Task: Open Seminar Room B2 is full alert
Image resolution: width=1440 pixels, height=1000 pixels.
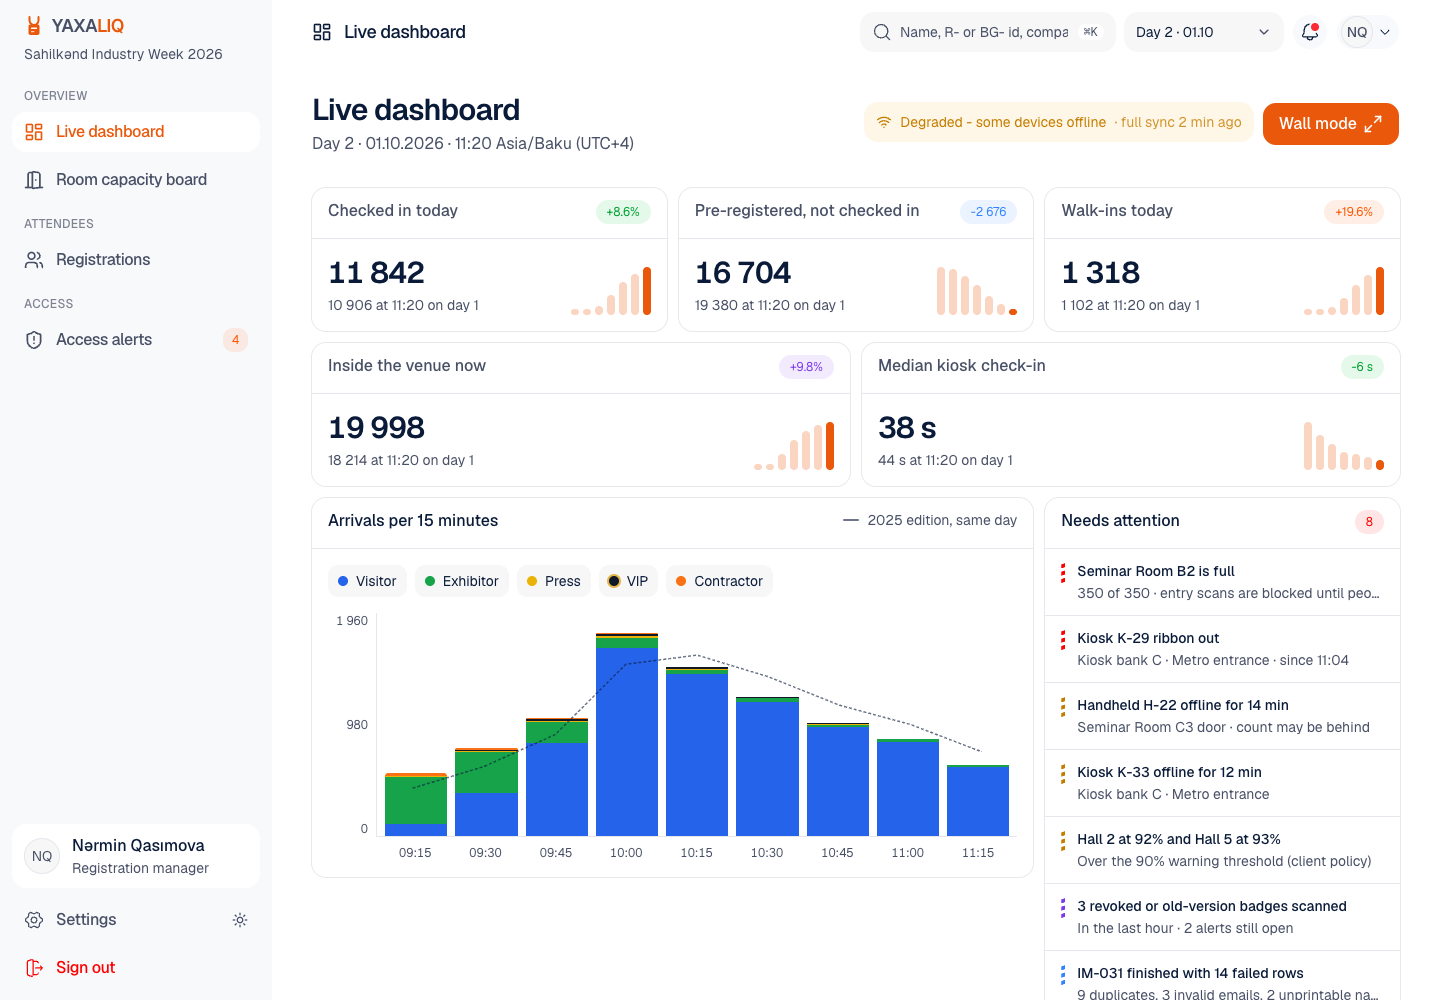Action: point(1222,582)
